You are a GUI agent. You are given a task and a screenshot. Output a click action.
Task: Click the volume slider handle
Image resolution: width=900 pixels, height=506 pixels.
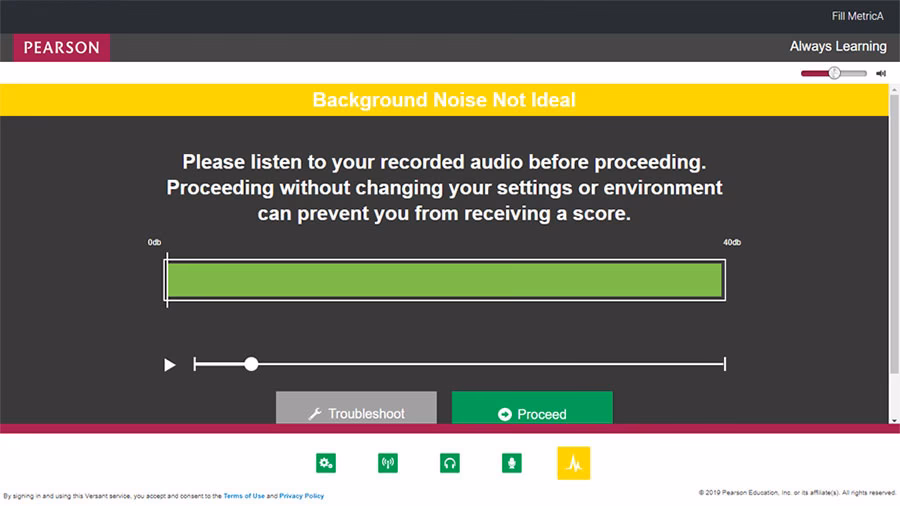click(834, 73)
